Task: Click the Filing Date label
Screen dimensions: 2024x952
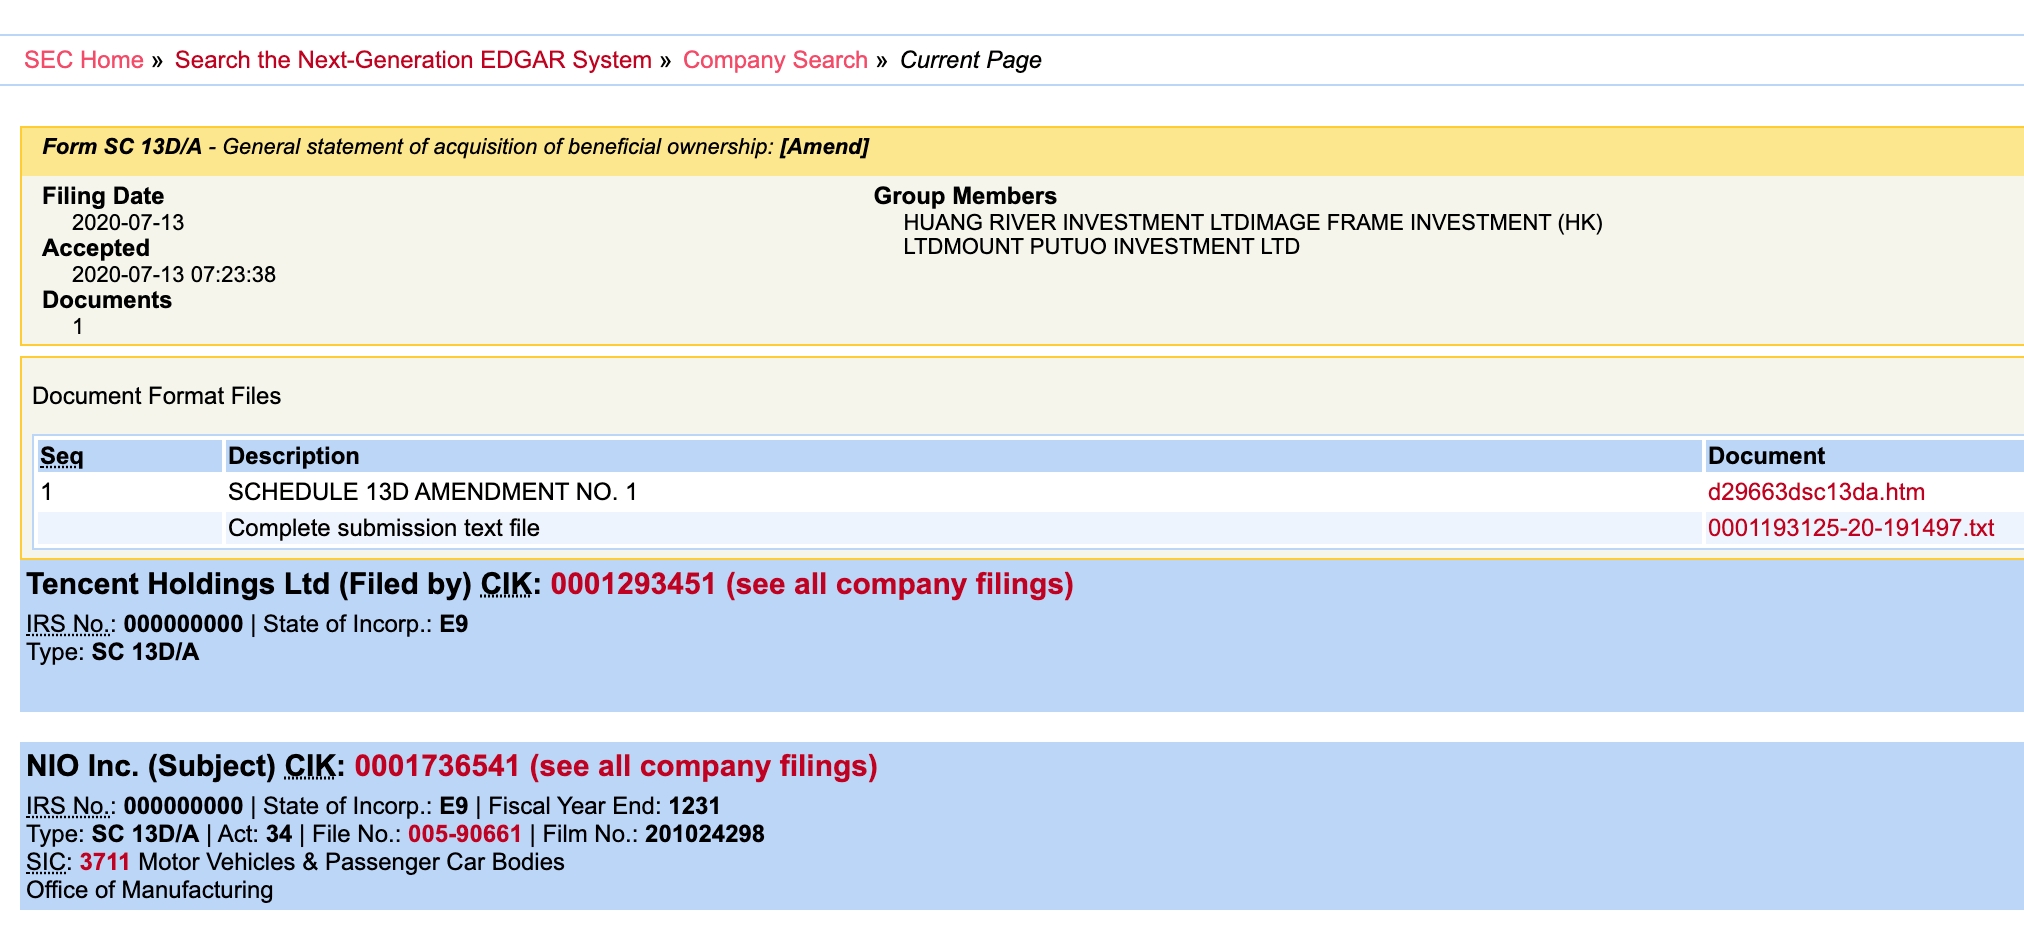Action: click(103, 196)
